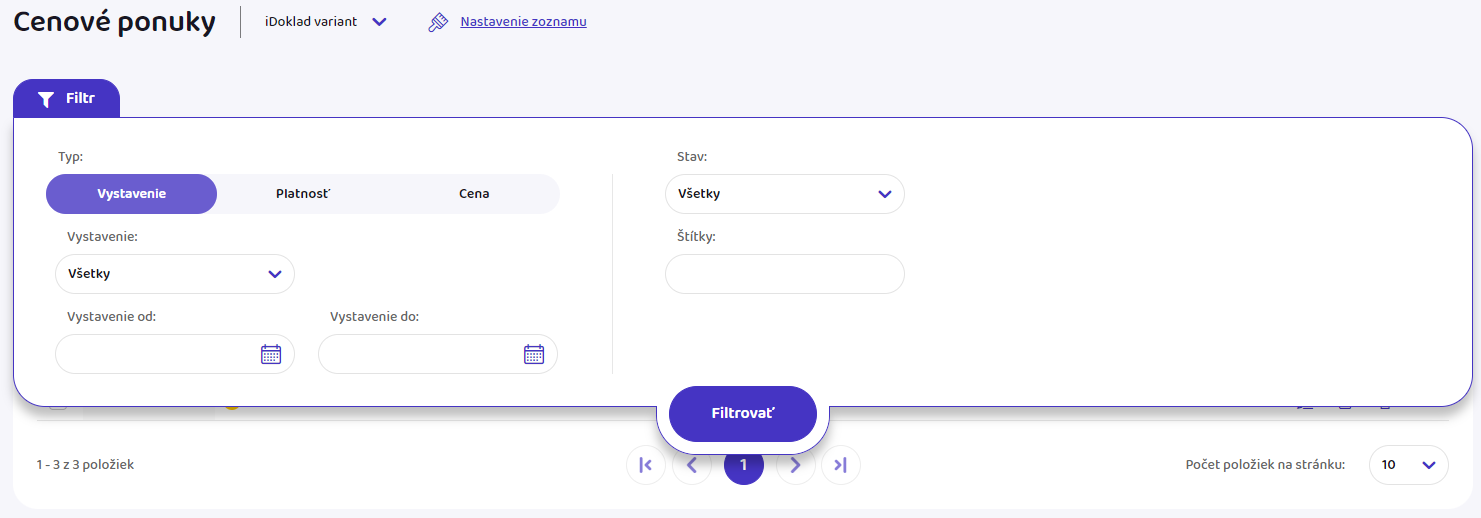Click the paintbrush list settings icon
Viewport: 1481px width, 518px height.
pos(437,22)
